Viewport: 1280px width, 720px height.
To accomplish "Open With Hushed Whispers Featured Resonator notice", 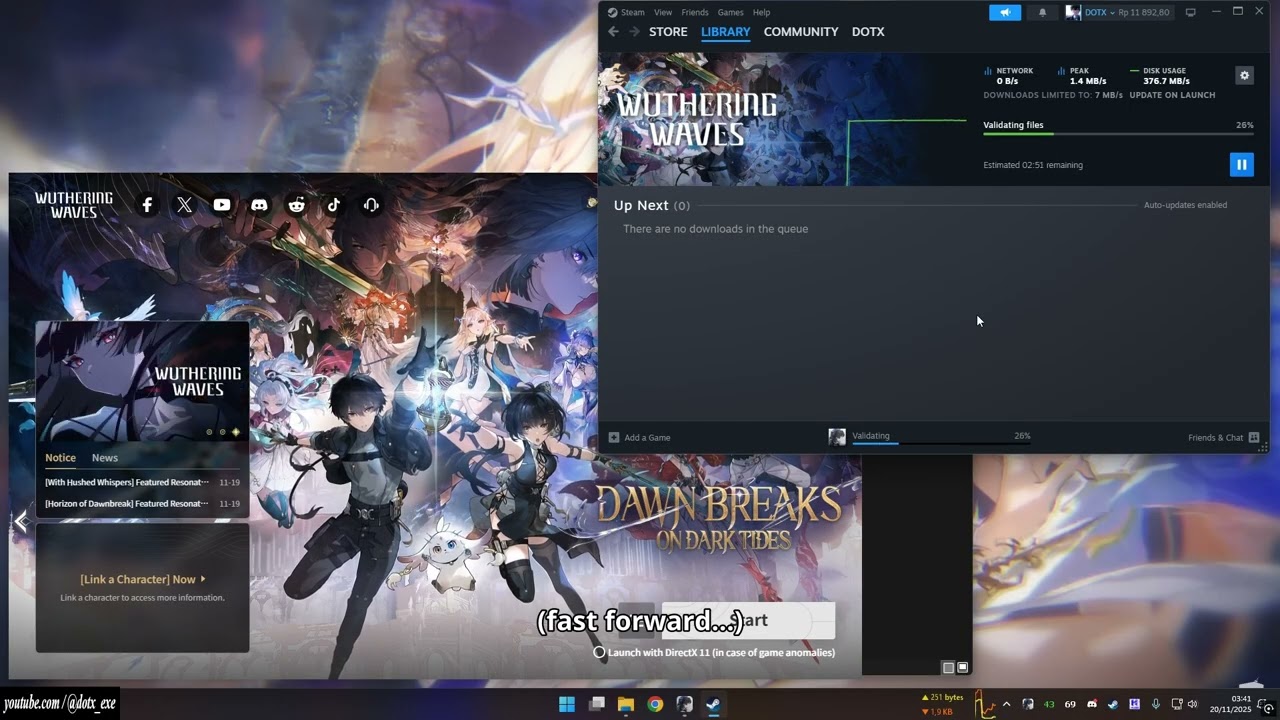I will click(142, 482).
